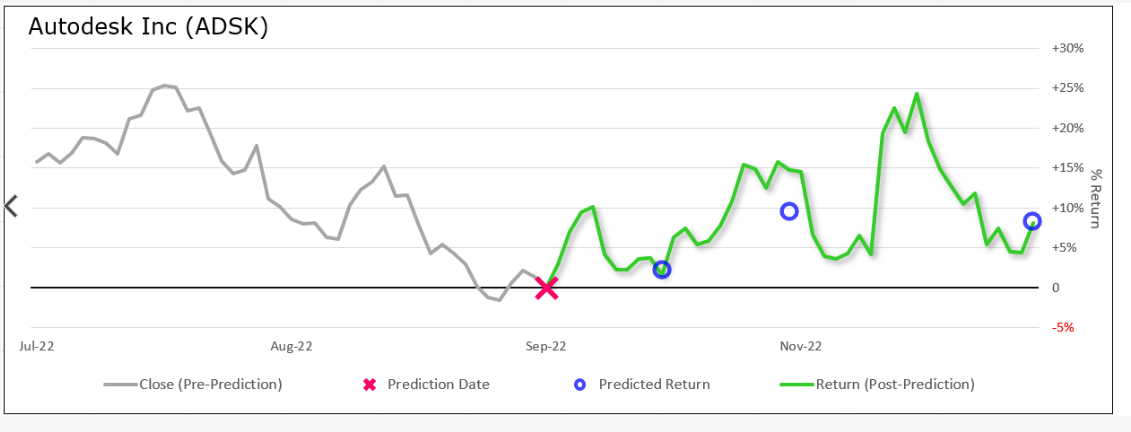Click the +30% axis label
This screenshot has width=1131, height=432.
point(1068,48)
